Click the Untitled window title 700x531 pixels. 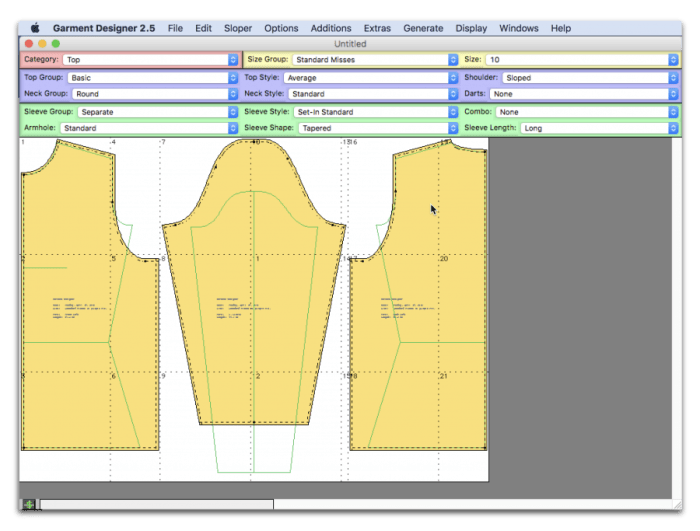(x=350, y=44)
